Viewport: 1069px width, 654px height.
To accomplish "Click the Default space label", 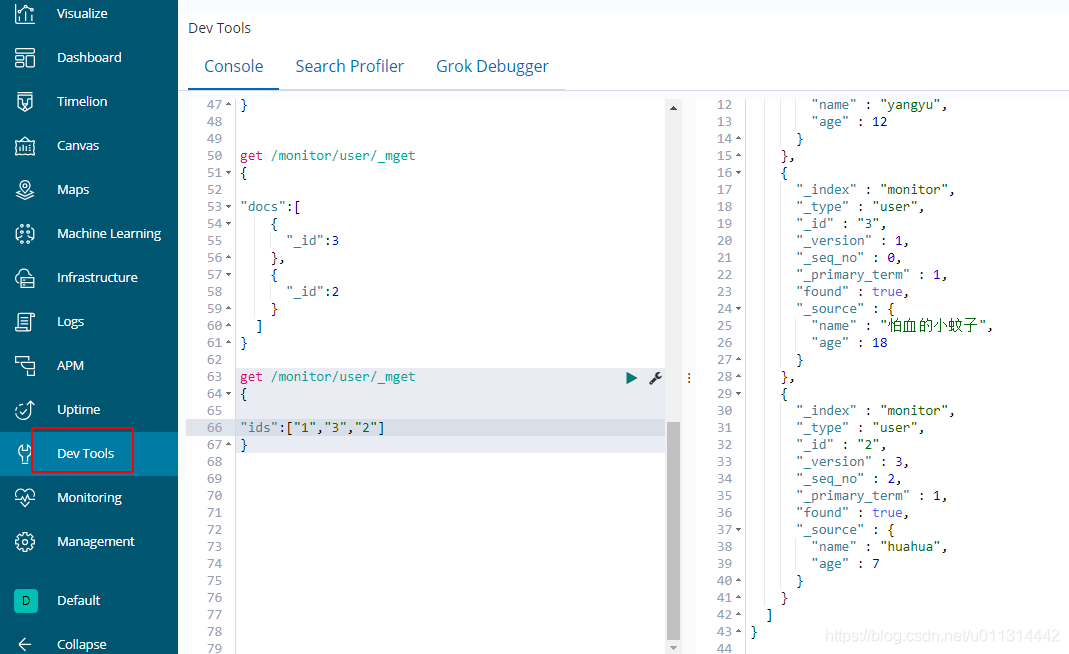I will (x=78, y=601).
